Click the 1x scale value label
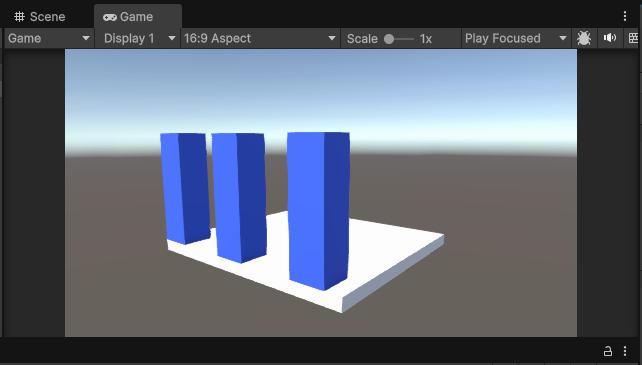Image resolution: width=642 pixels, height=365 pixels. tap(426, 39)
